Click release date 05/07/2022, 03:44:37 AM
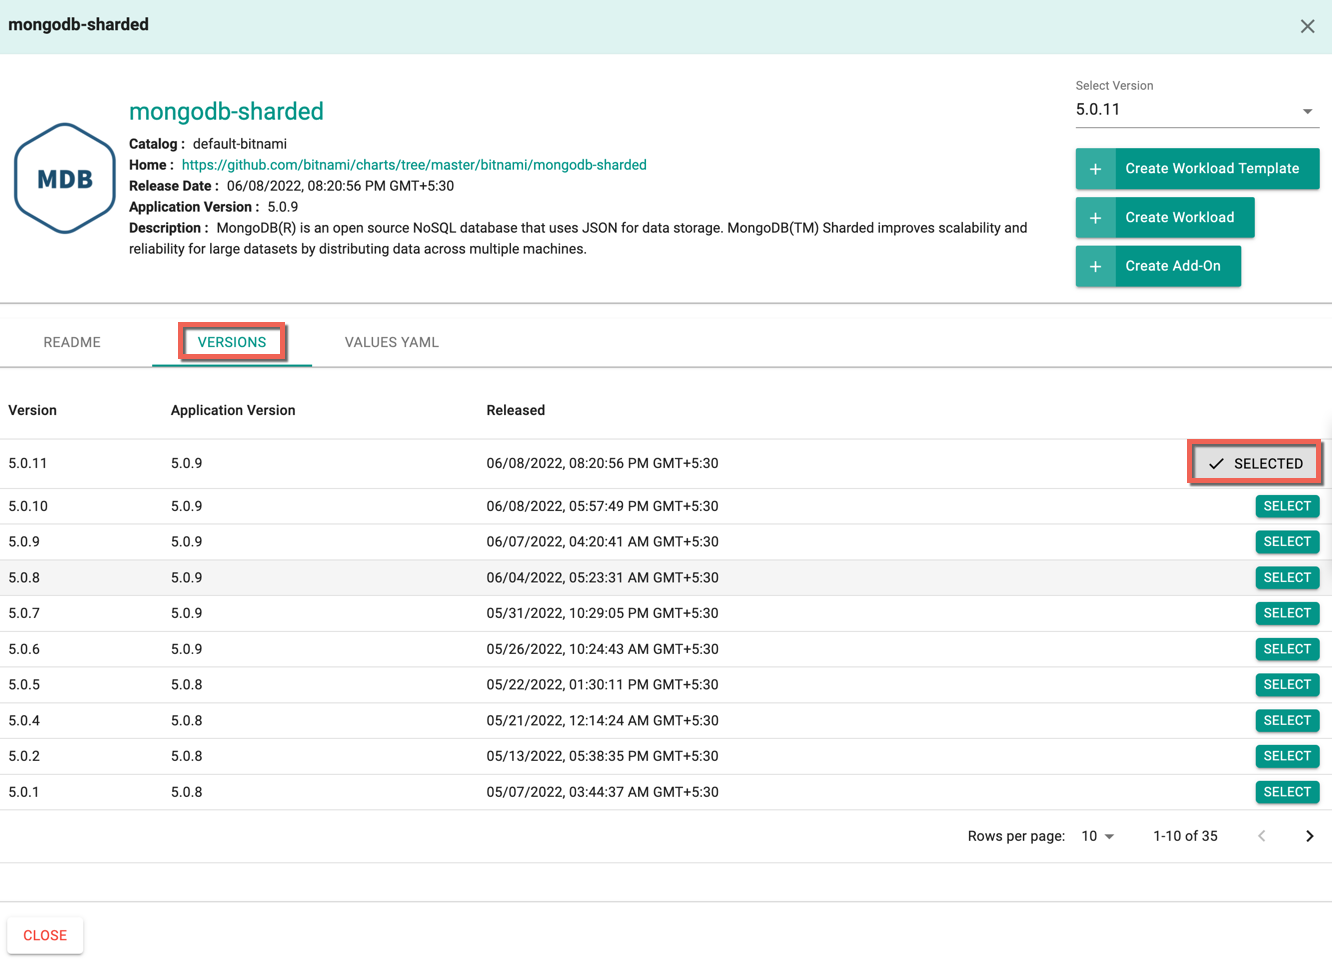1332x964 pixels. [603, 792]
